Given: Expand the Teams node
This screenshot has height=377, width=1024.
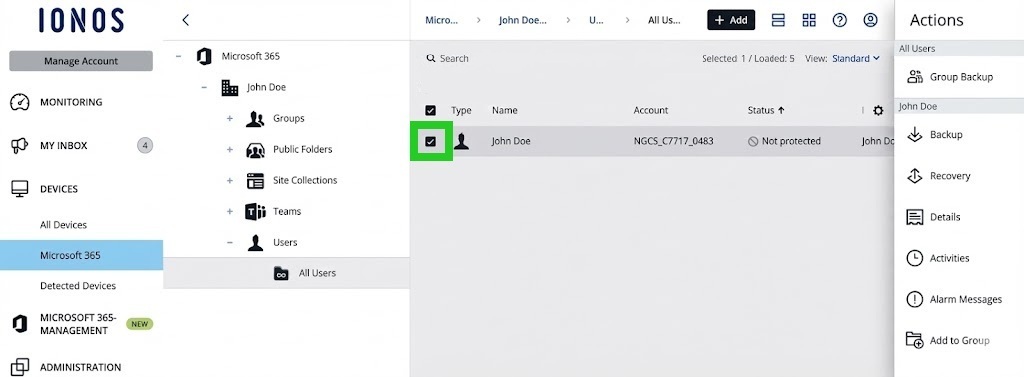Looking at the screenshot, I should 229,212.
